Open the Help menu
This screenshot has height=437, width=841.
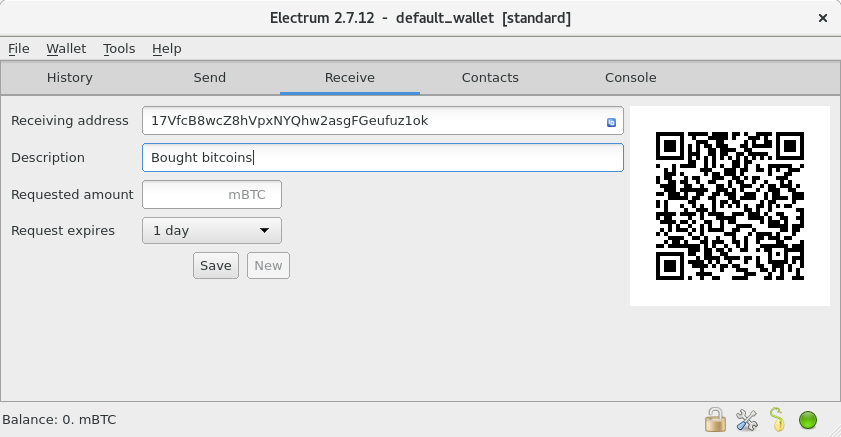point(167,48)
